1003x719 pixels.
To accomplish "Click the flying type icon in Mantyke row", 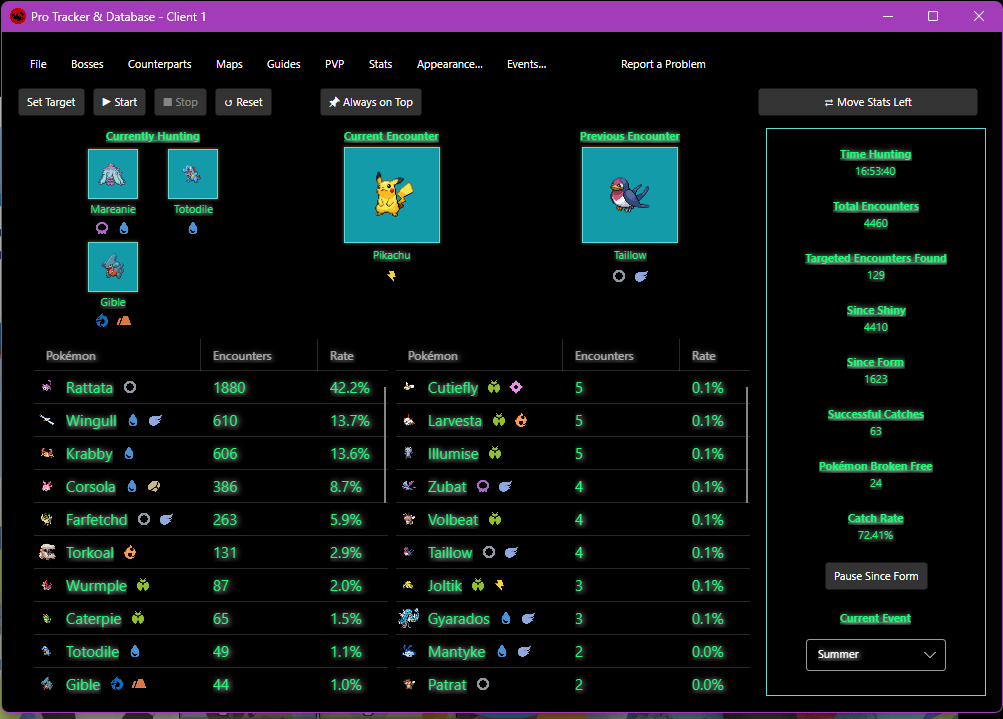I will 524,651.
